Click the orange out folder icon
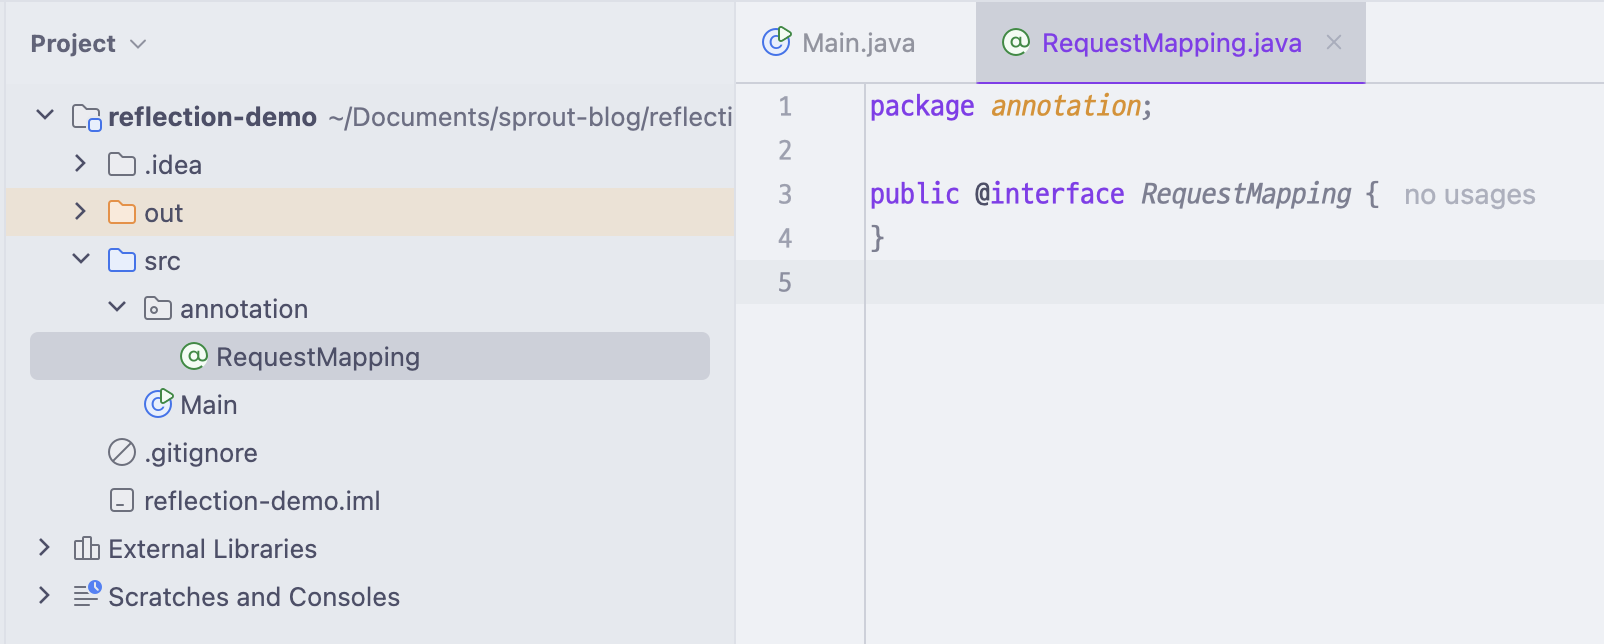This screenshot has width=1604, height=644. pyautogui.click(x=122, y=212)
